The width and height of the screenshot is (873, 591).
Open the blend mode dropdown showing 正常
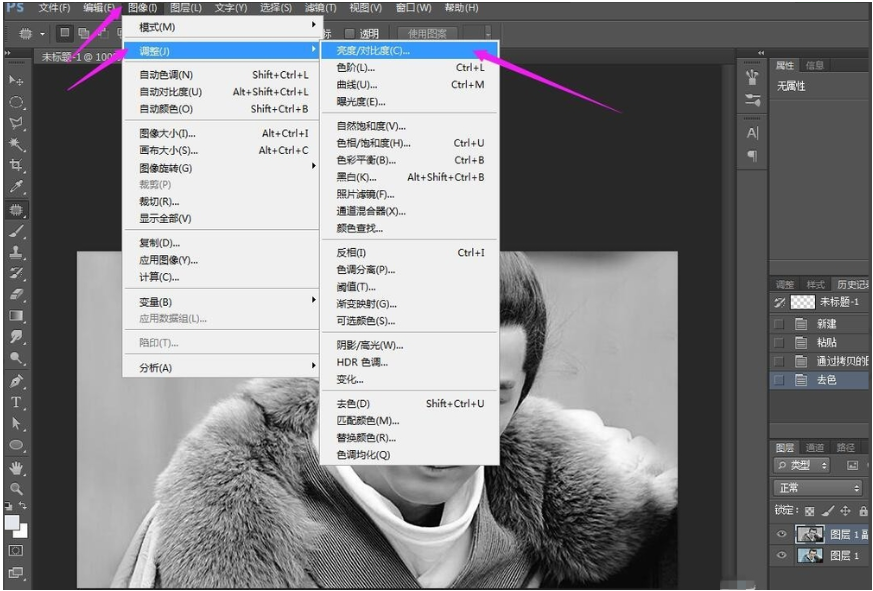[818, 486]
